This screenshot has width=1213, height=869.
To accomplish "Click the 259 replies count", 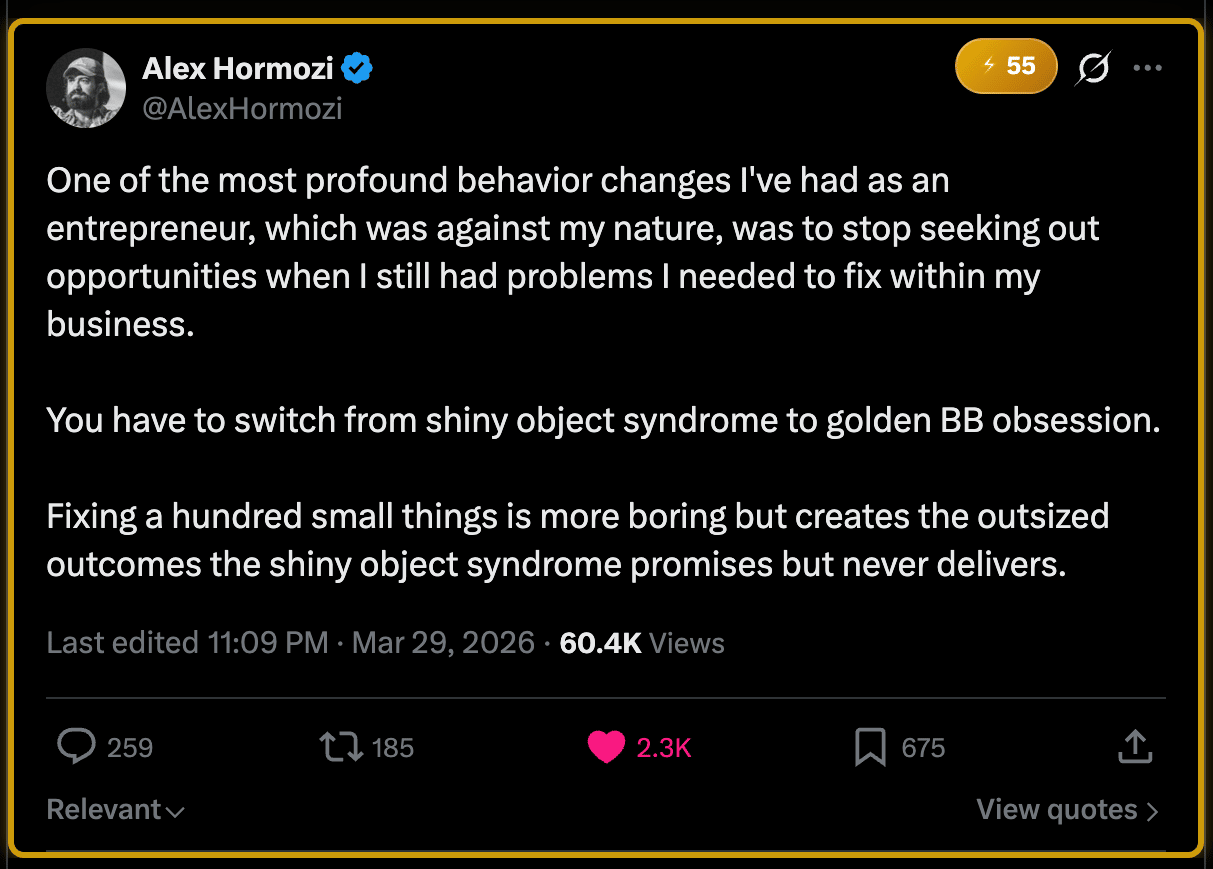I will coord(130,748).
